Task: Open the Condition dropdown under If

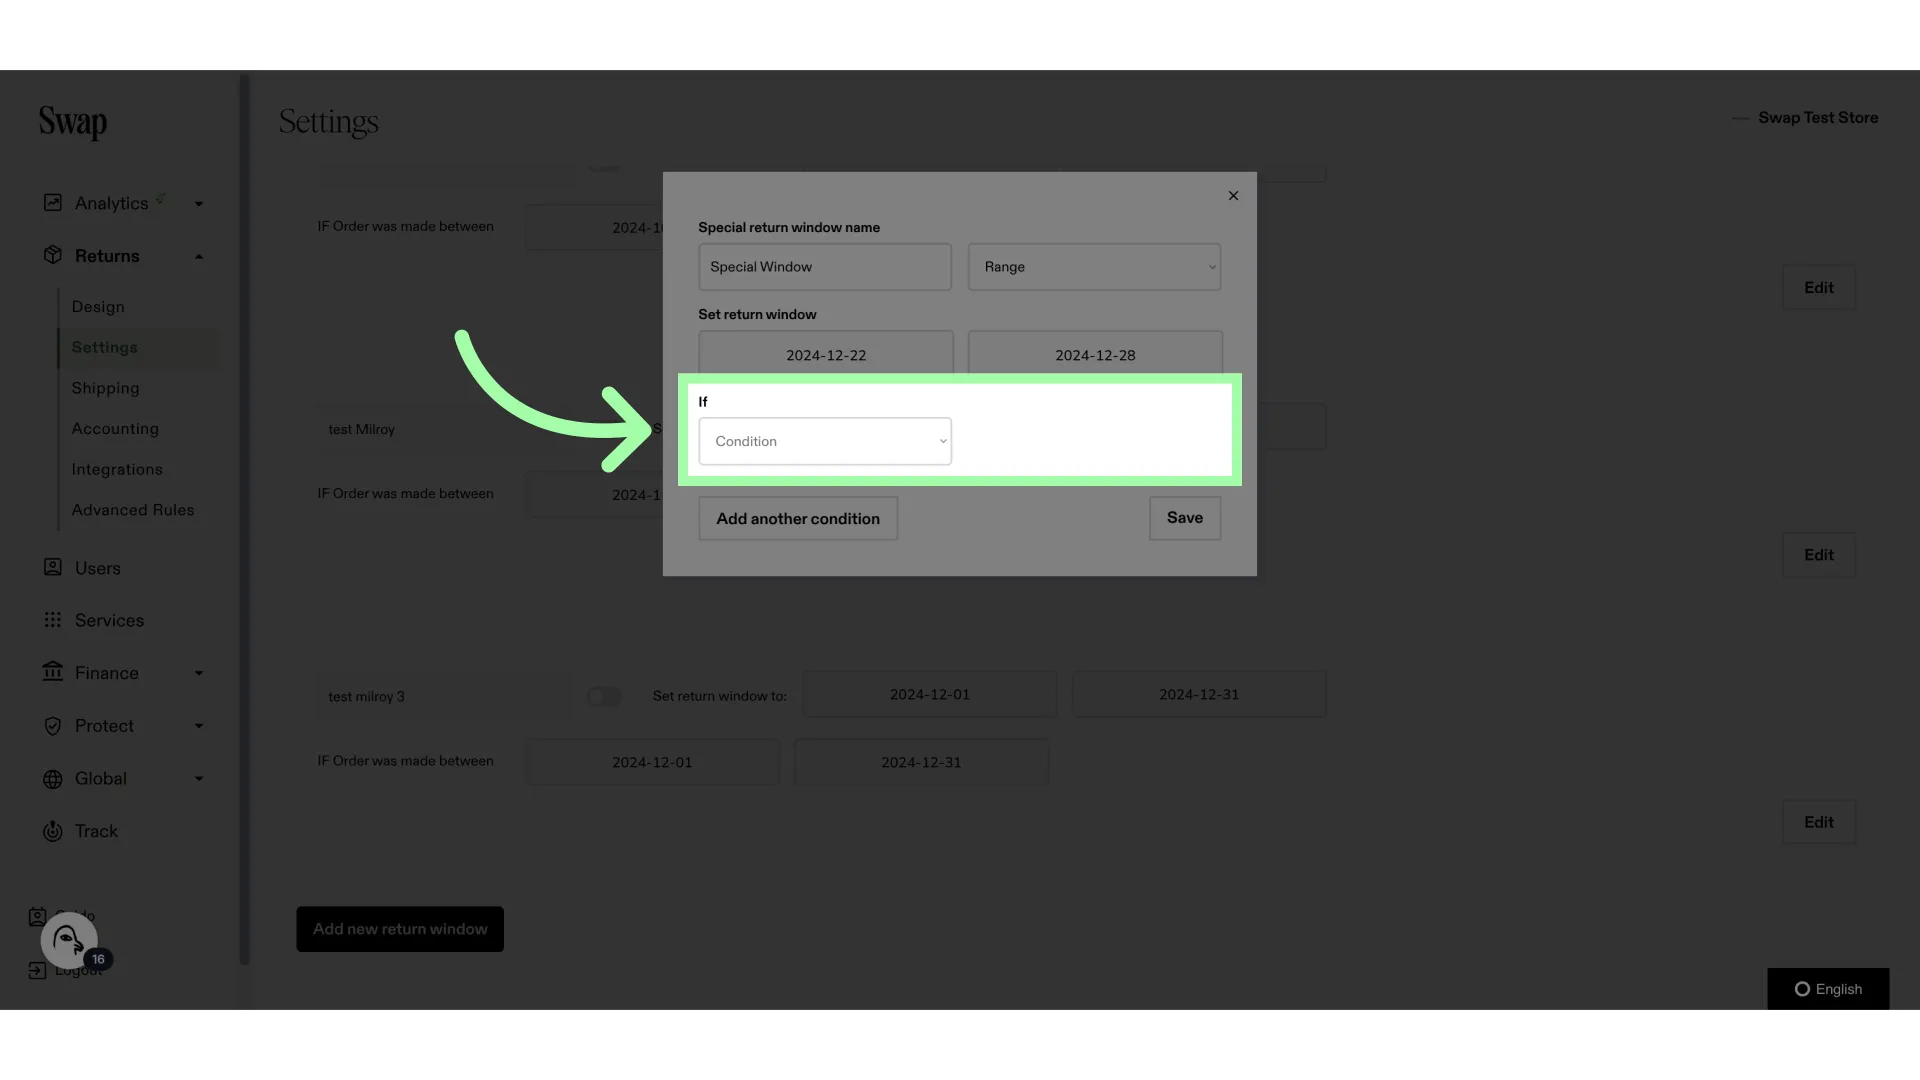Action: tap(825, 441)
